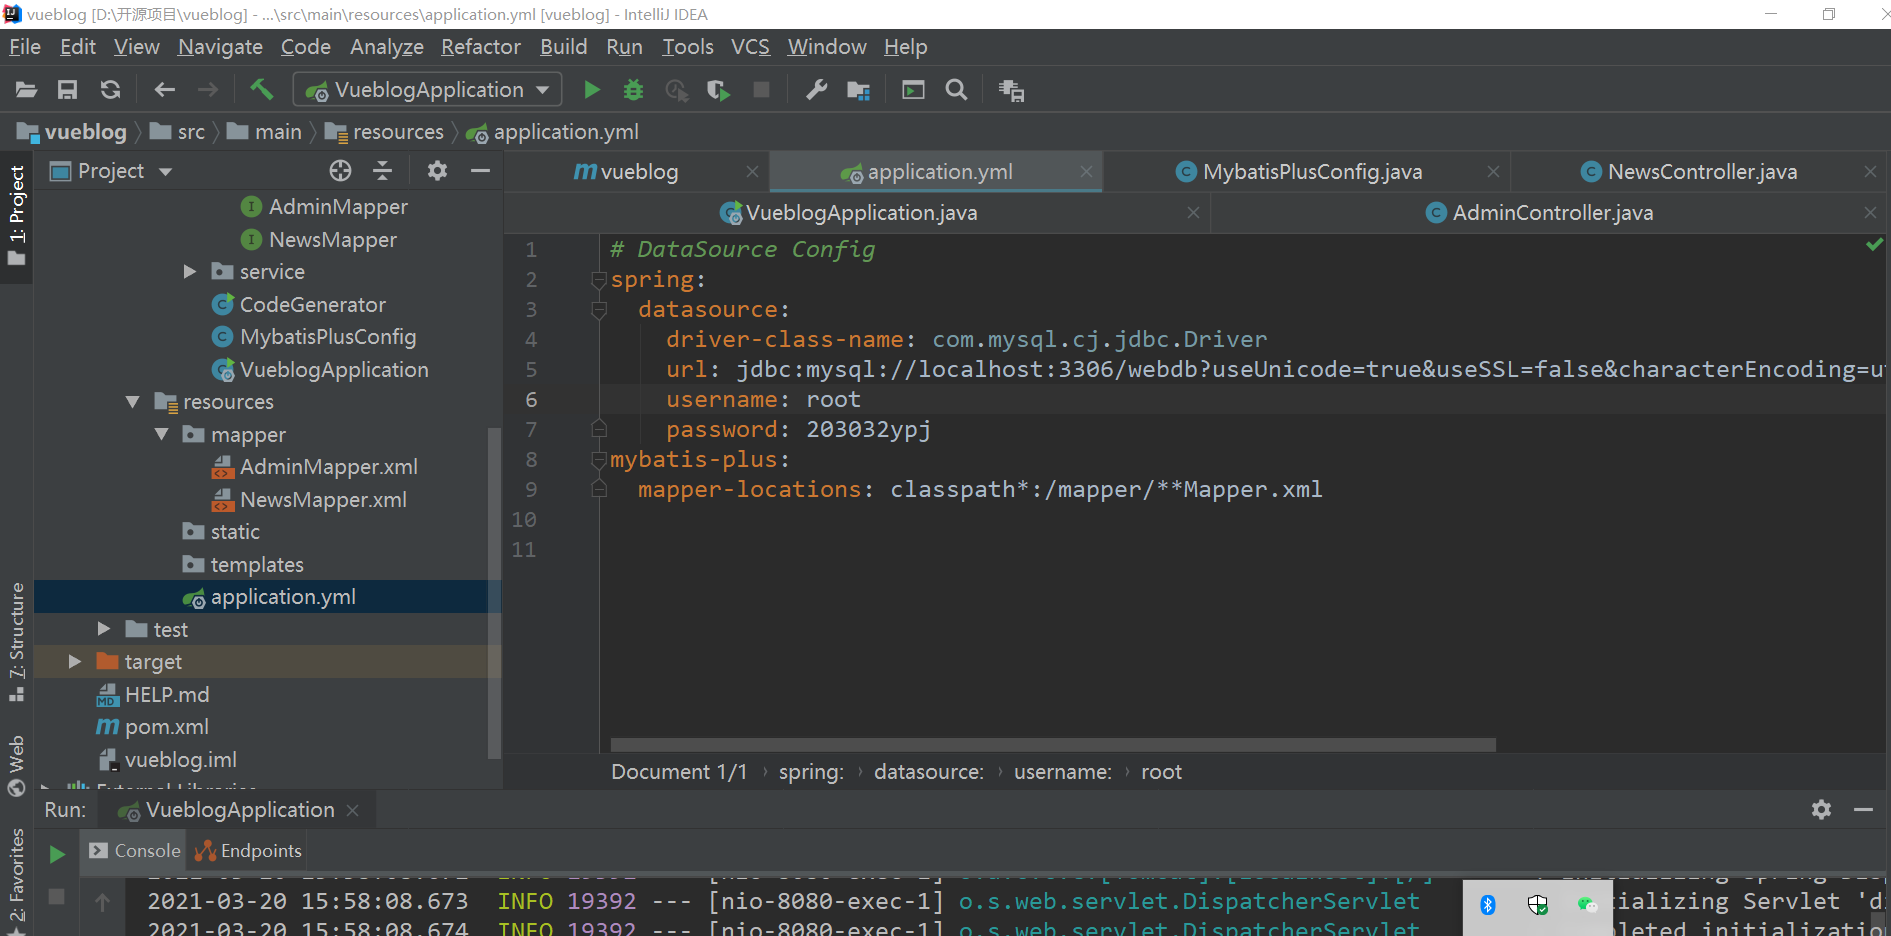Viewport: 1891px width, 936px height.
Task: Toggle the Structure tool window
Action: pyautogui.click(x=17, y=630)
